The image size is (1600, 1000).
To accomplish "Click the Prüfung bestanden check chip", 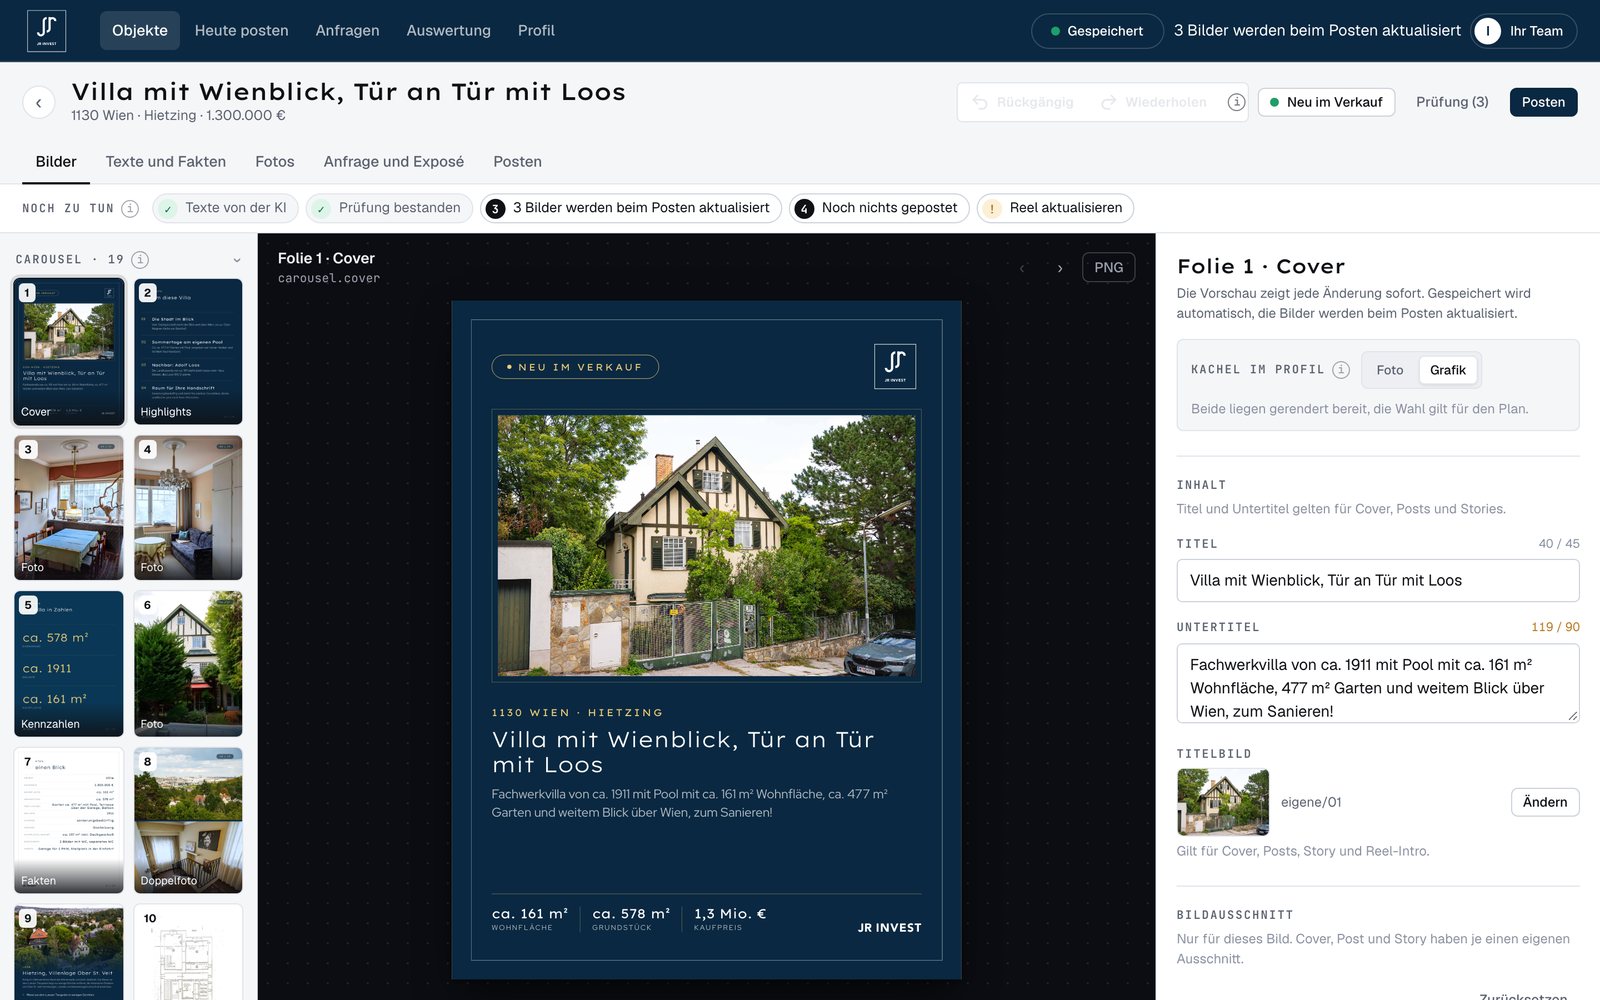I will [389, 208].
